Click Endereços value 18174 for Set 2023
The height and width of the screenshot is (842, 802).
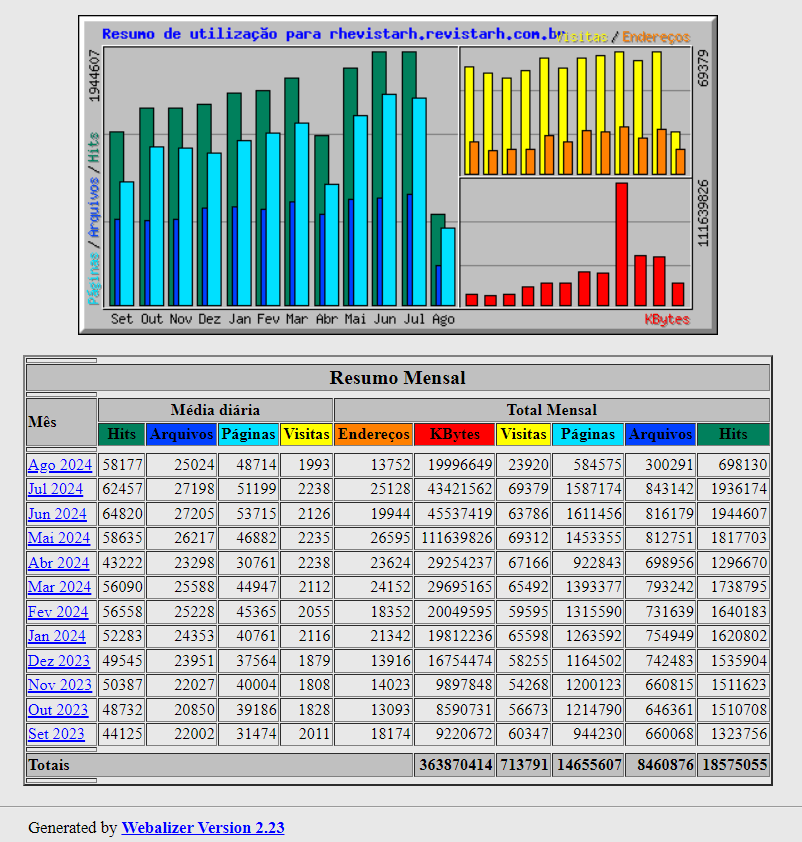coord(390,734)
